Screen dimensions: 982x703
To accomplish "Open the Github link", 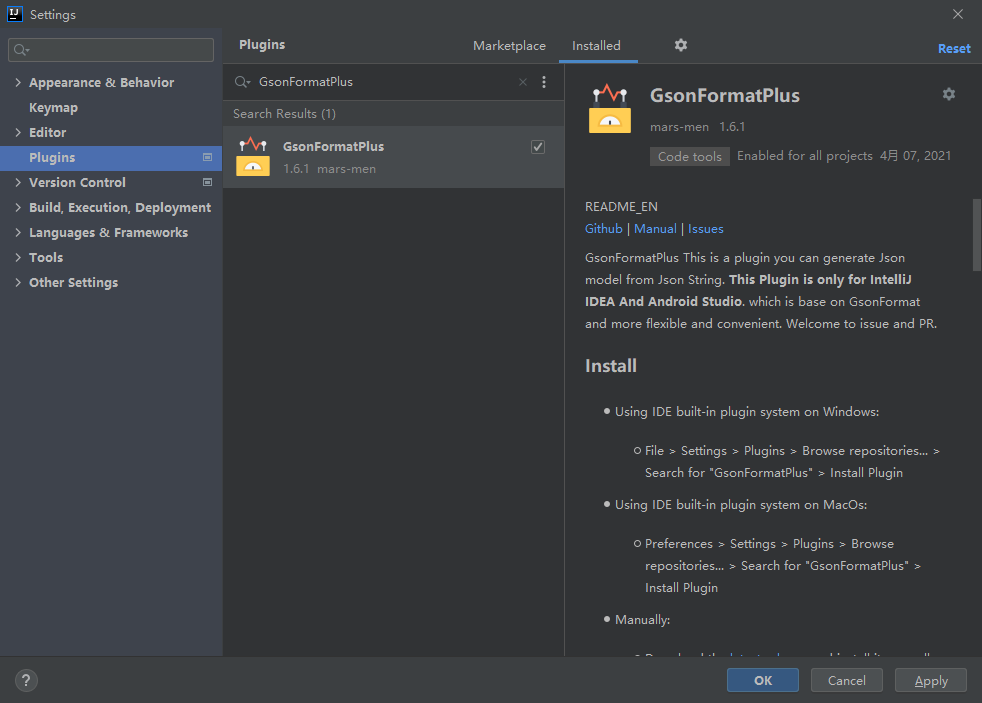I will (604, 229).
